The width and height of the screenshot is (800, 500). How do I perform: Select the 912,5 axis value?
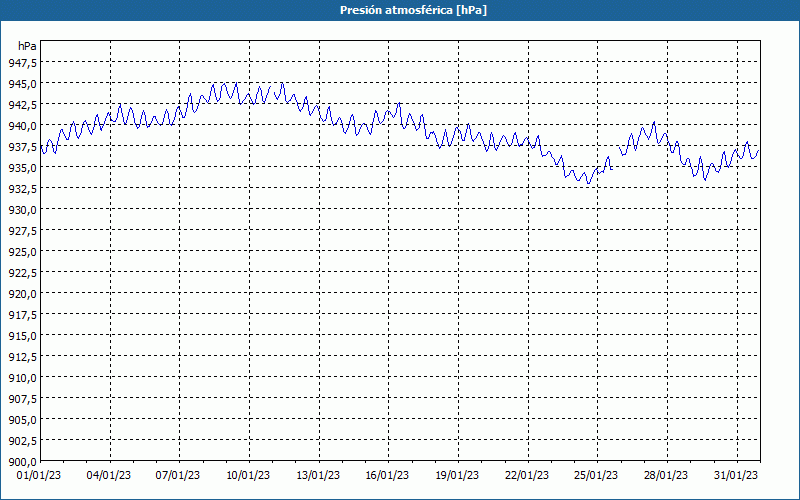(x=22, y=357)
